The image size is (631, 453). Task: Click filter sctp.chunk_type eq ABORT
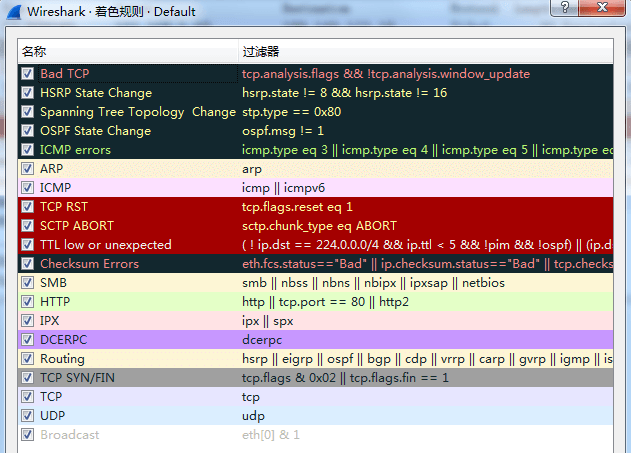point(319,226)
